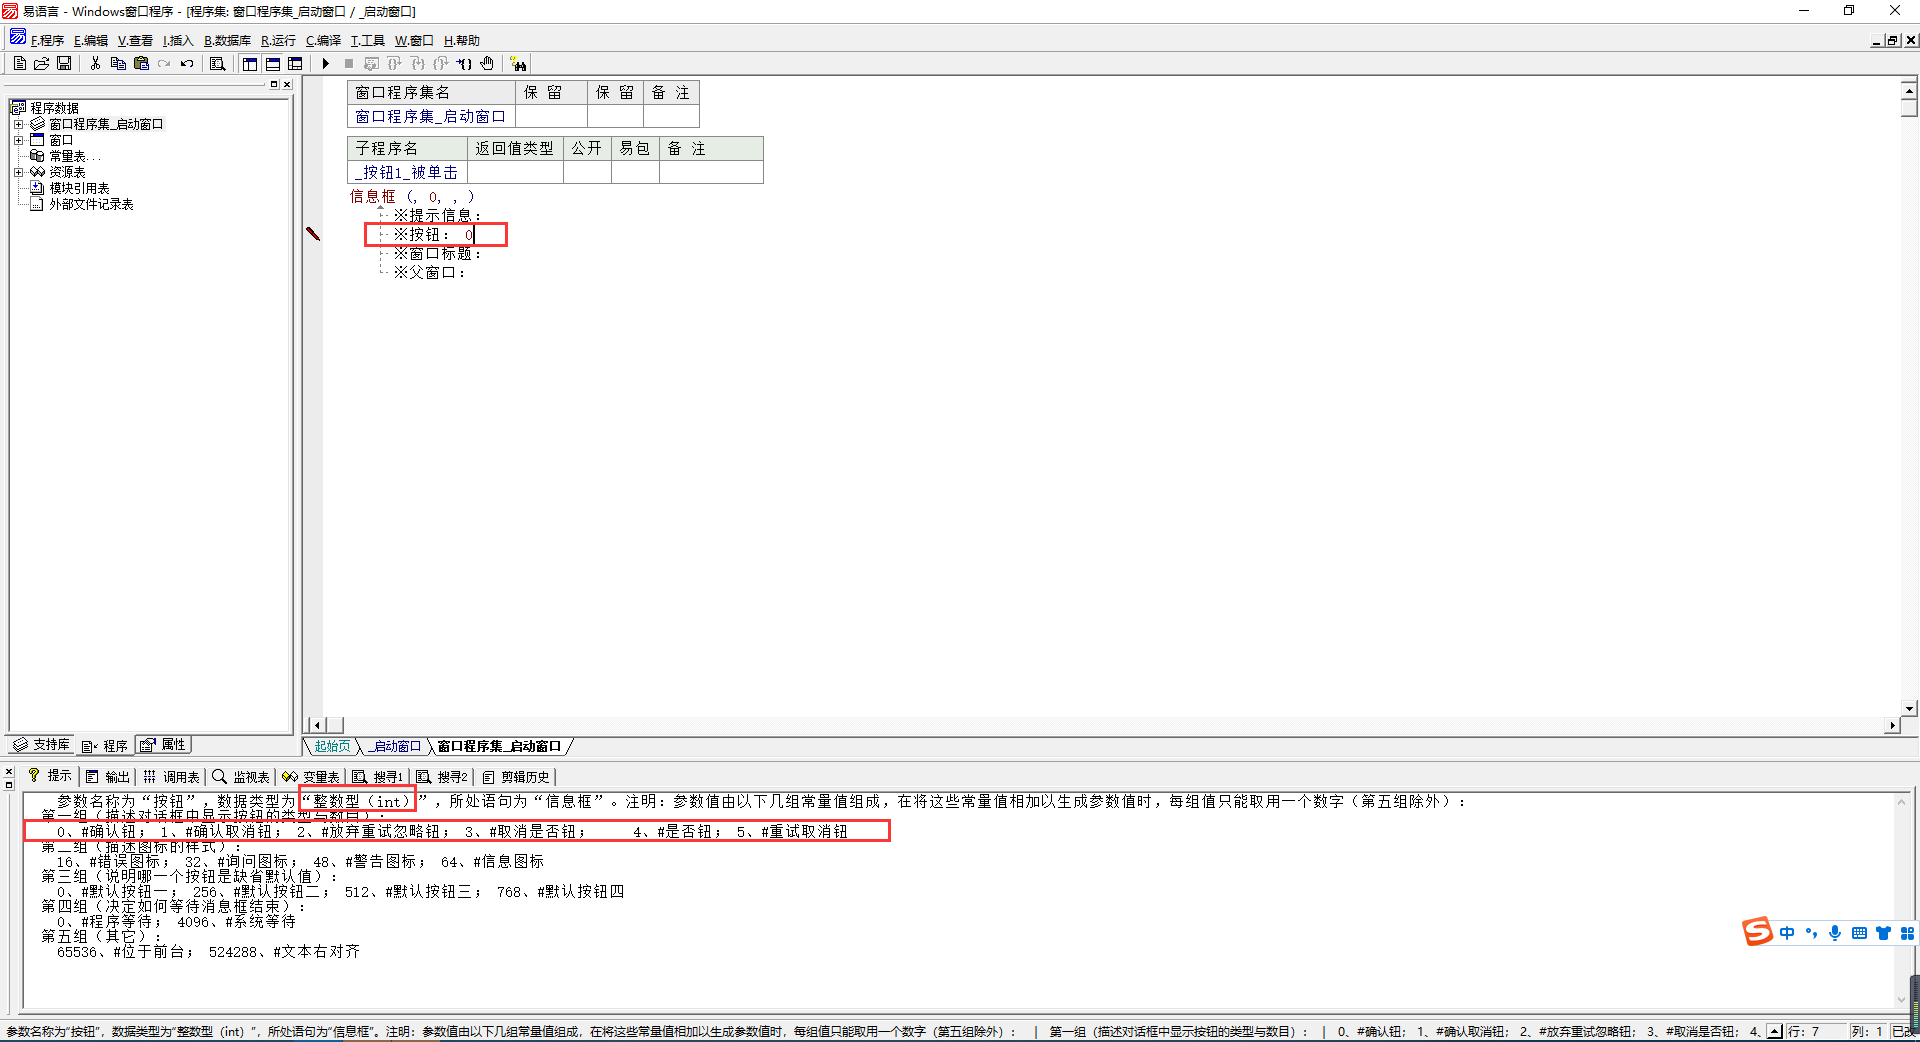Open the 变量表 output tab
The image size is (1920, 1042).
(x=311, y=776)
